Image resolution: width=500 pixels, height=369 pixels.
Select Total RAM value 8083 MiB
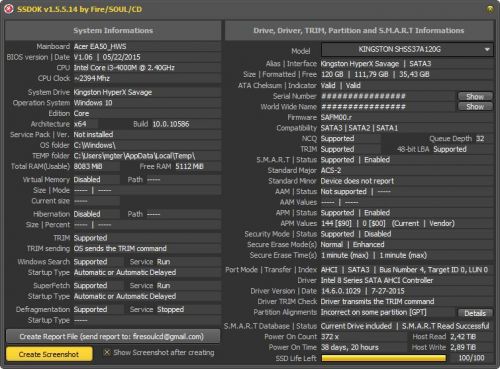click(x=88, y=167)
